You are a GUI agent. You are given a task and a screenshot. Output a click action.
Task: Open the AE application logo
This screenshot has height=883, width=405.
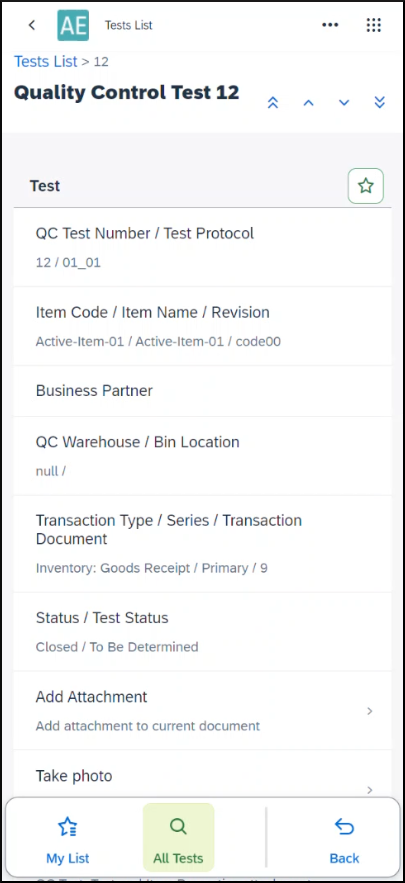[x=73, y=25]
